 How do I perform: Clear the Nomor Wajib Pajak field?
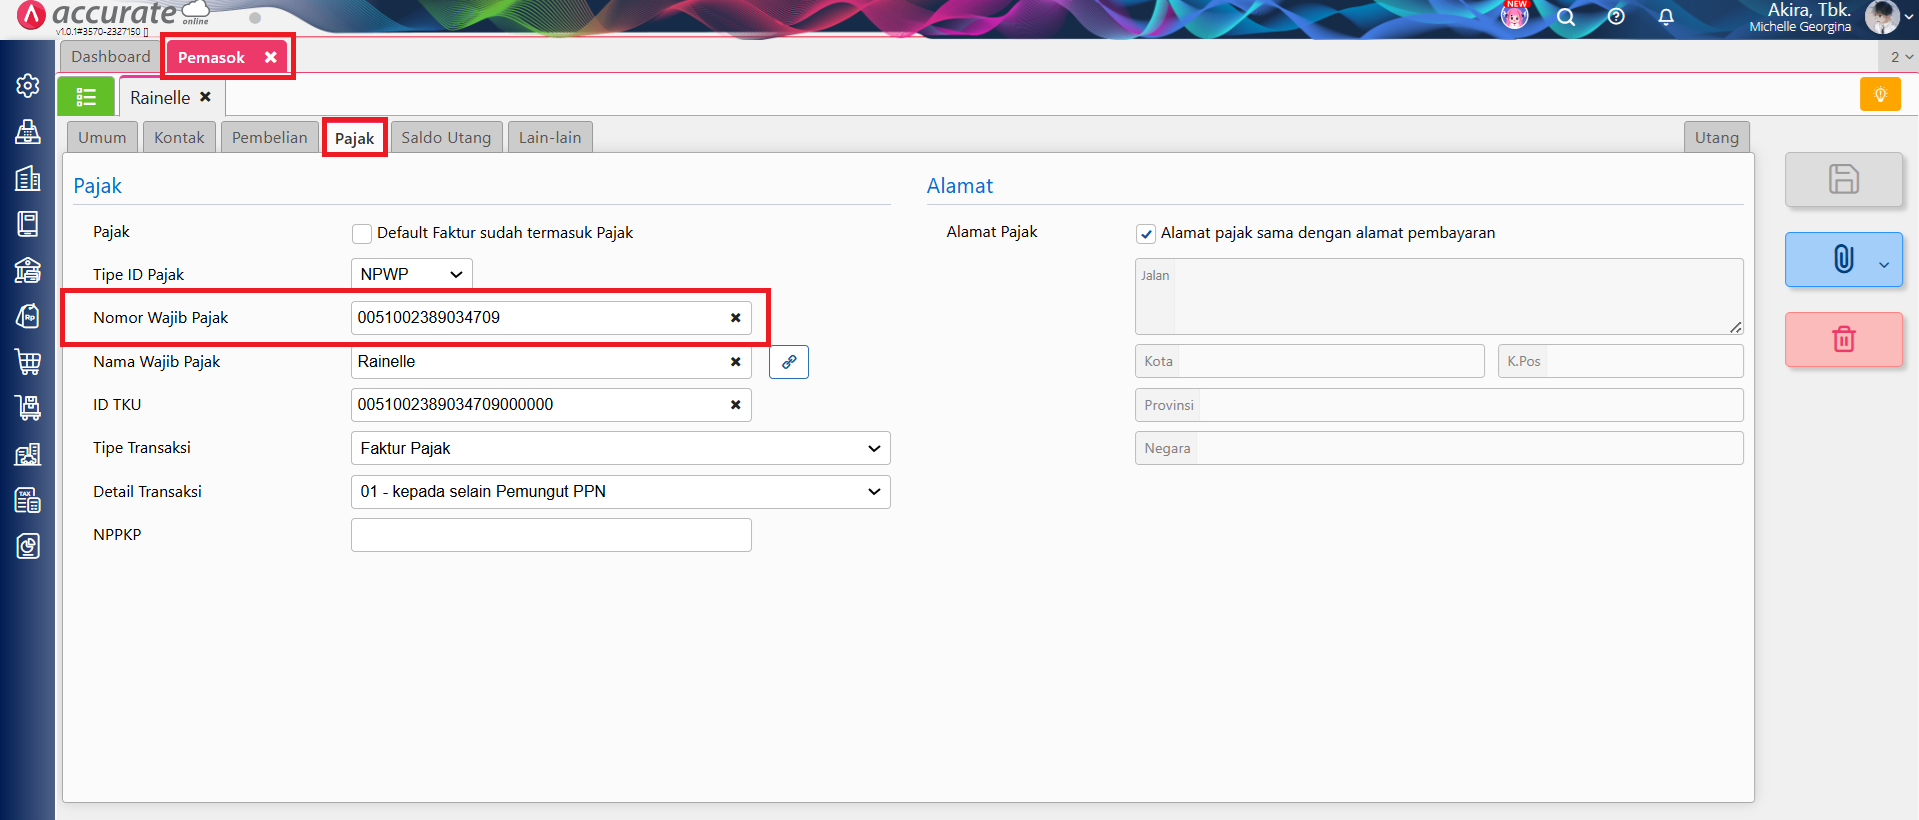[735, 318]
